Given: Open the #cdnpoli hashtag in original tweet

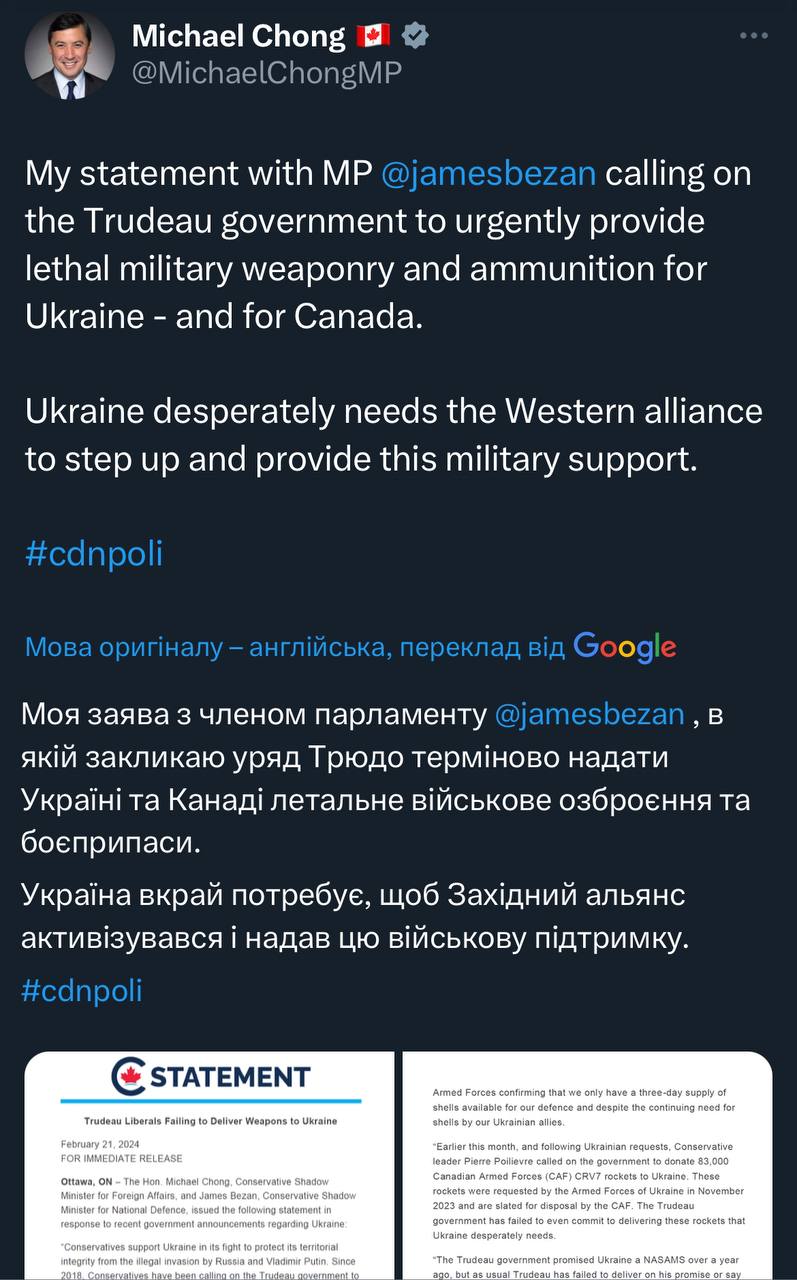Looking at the screenshot, I should 93,553.
